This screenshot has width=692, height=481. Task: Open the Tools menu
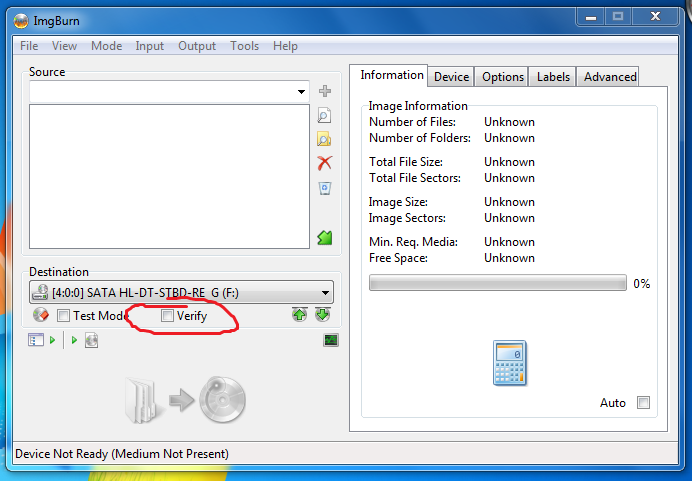[244, 46]
